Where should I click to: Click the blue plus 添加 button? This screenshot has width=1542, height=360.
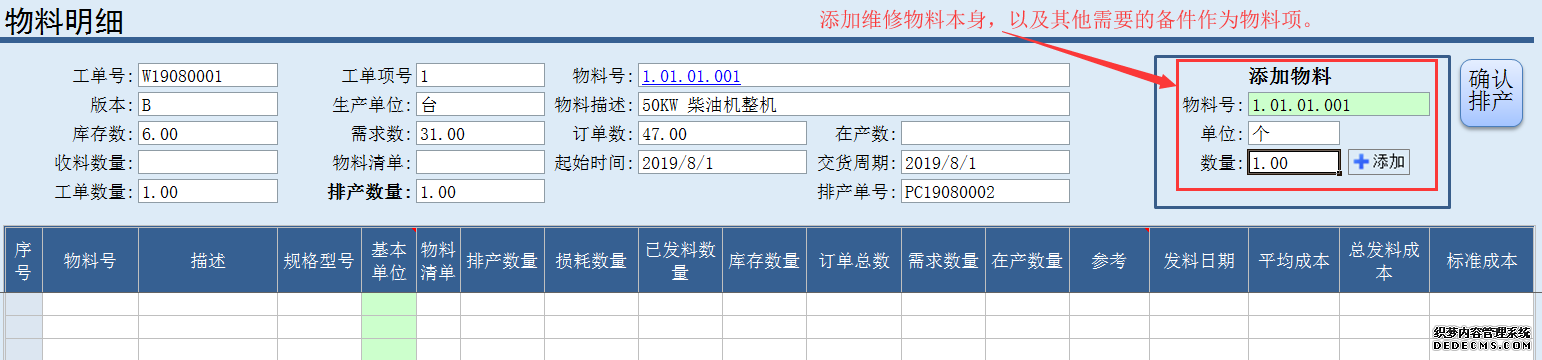click(x=1379, y=162)
